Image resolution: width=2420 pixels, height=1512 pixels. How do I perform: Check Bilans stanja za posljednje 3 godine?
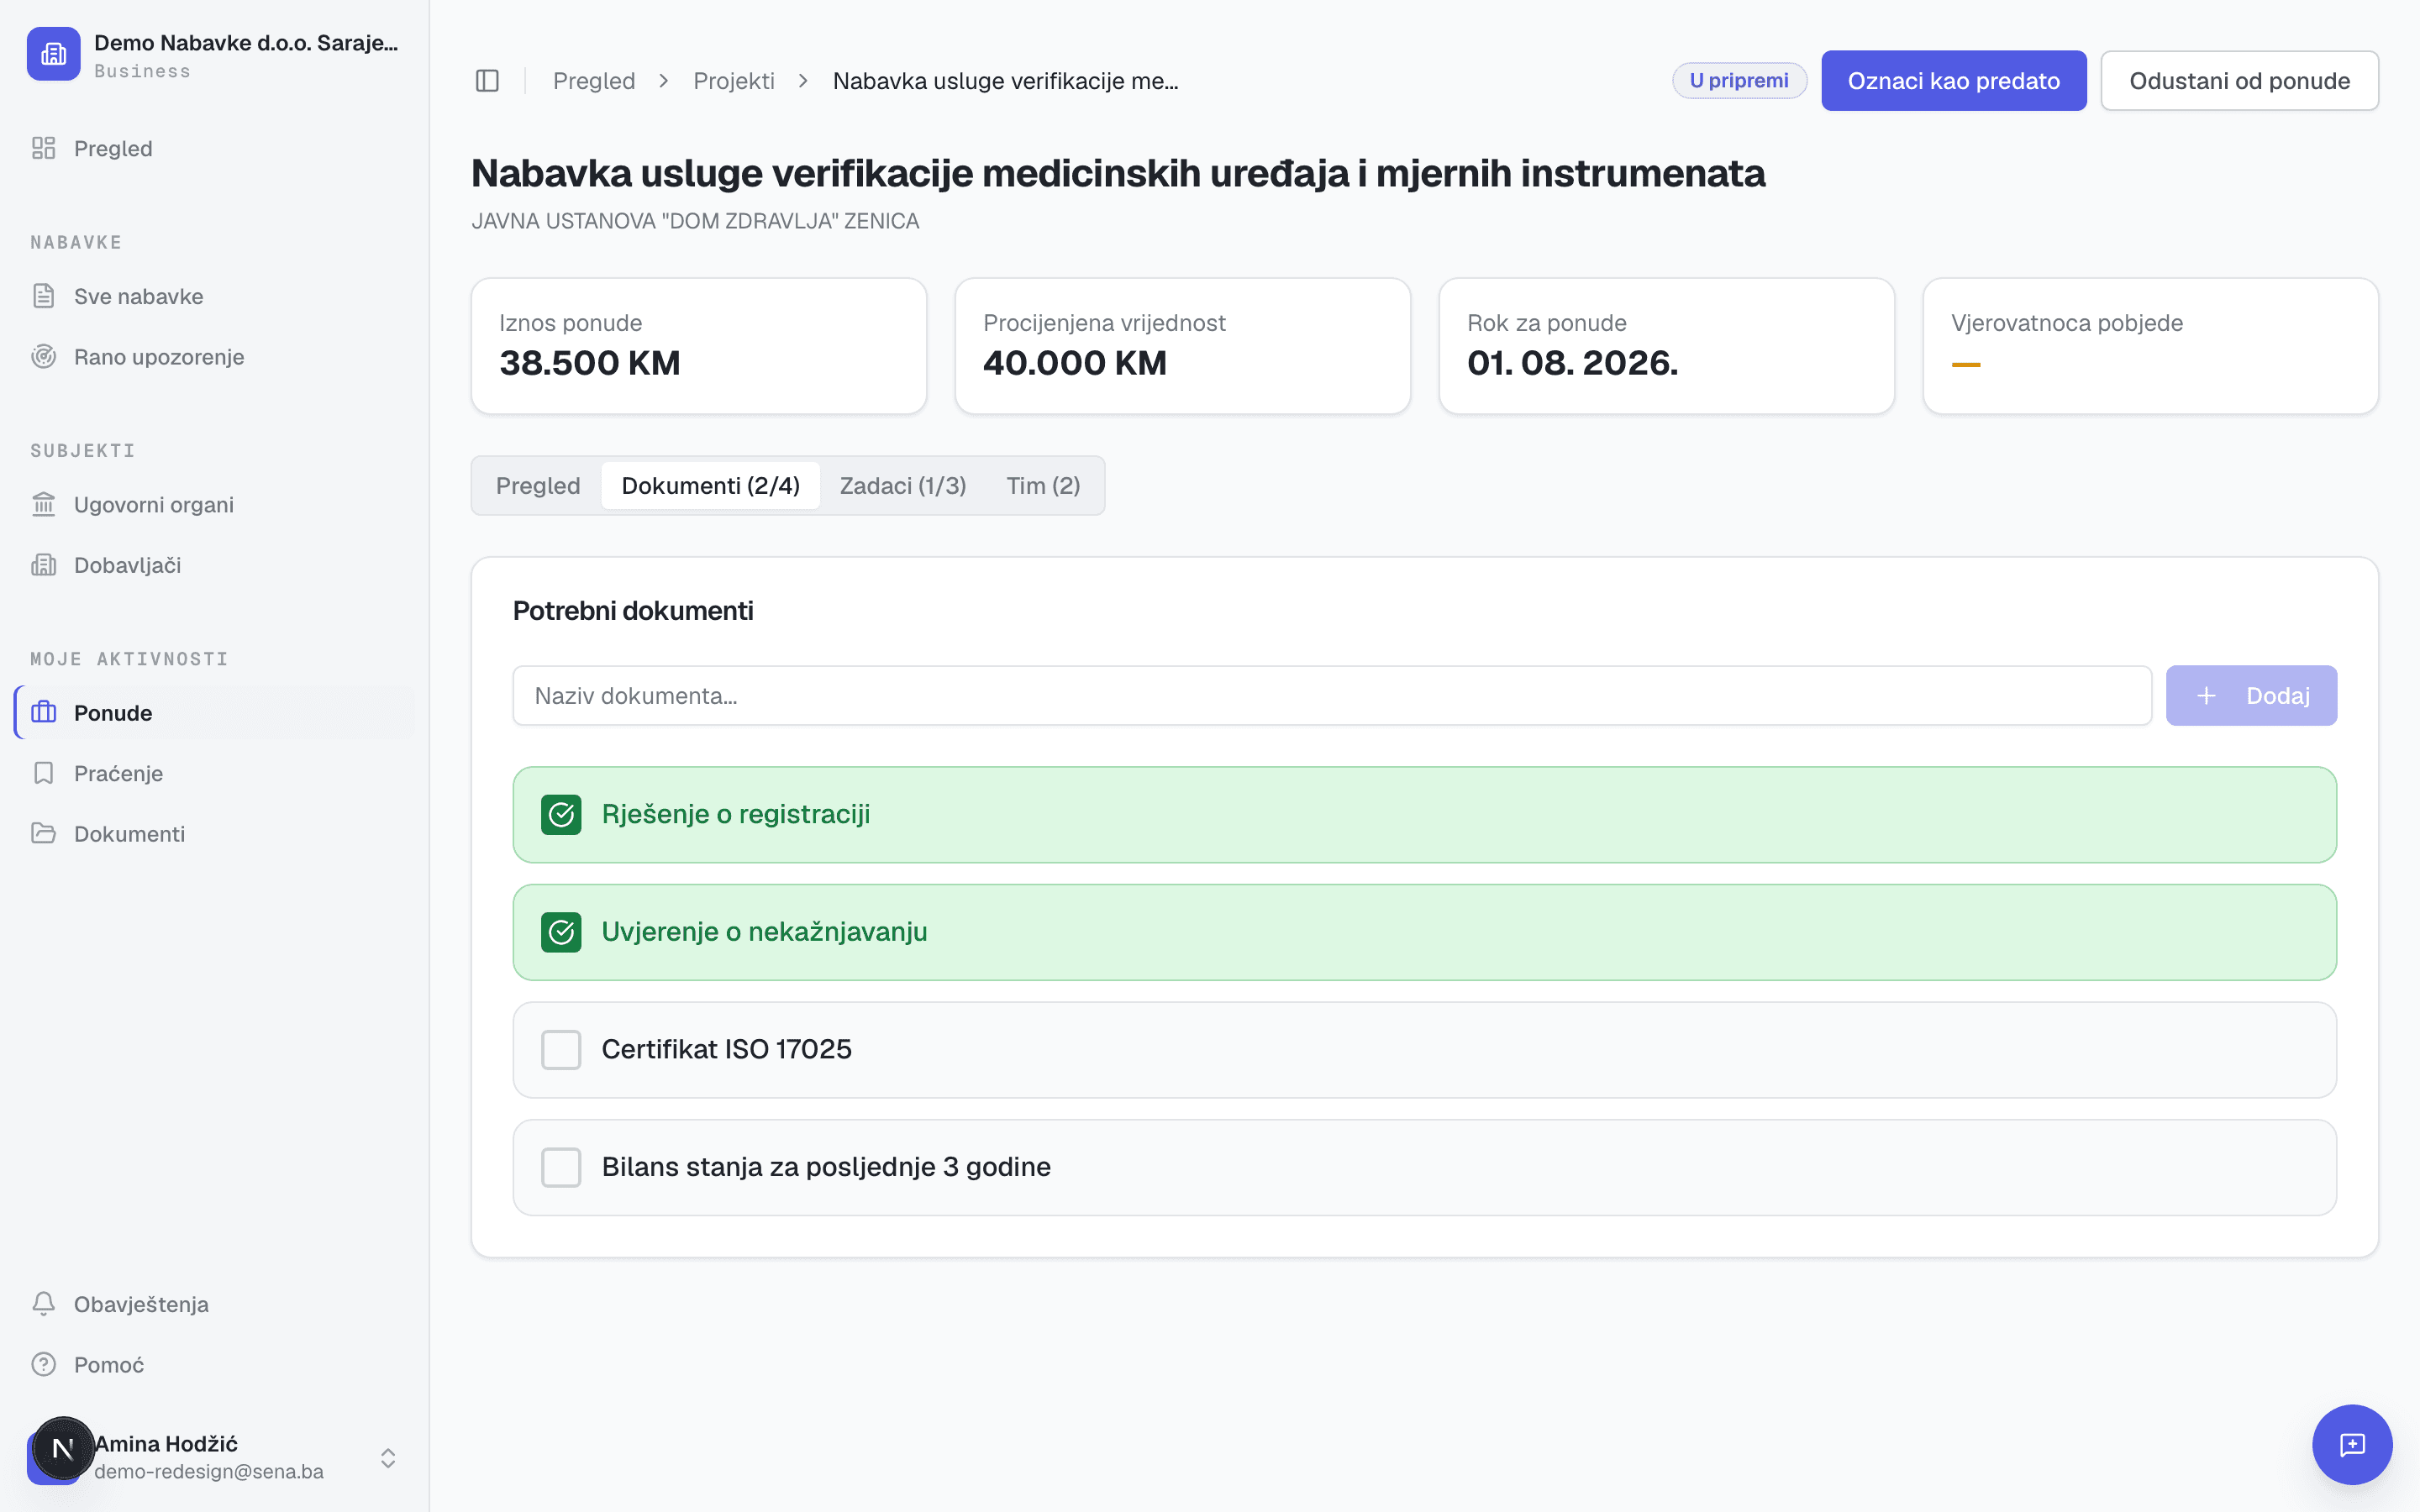[x=561, y=1167]
